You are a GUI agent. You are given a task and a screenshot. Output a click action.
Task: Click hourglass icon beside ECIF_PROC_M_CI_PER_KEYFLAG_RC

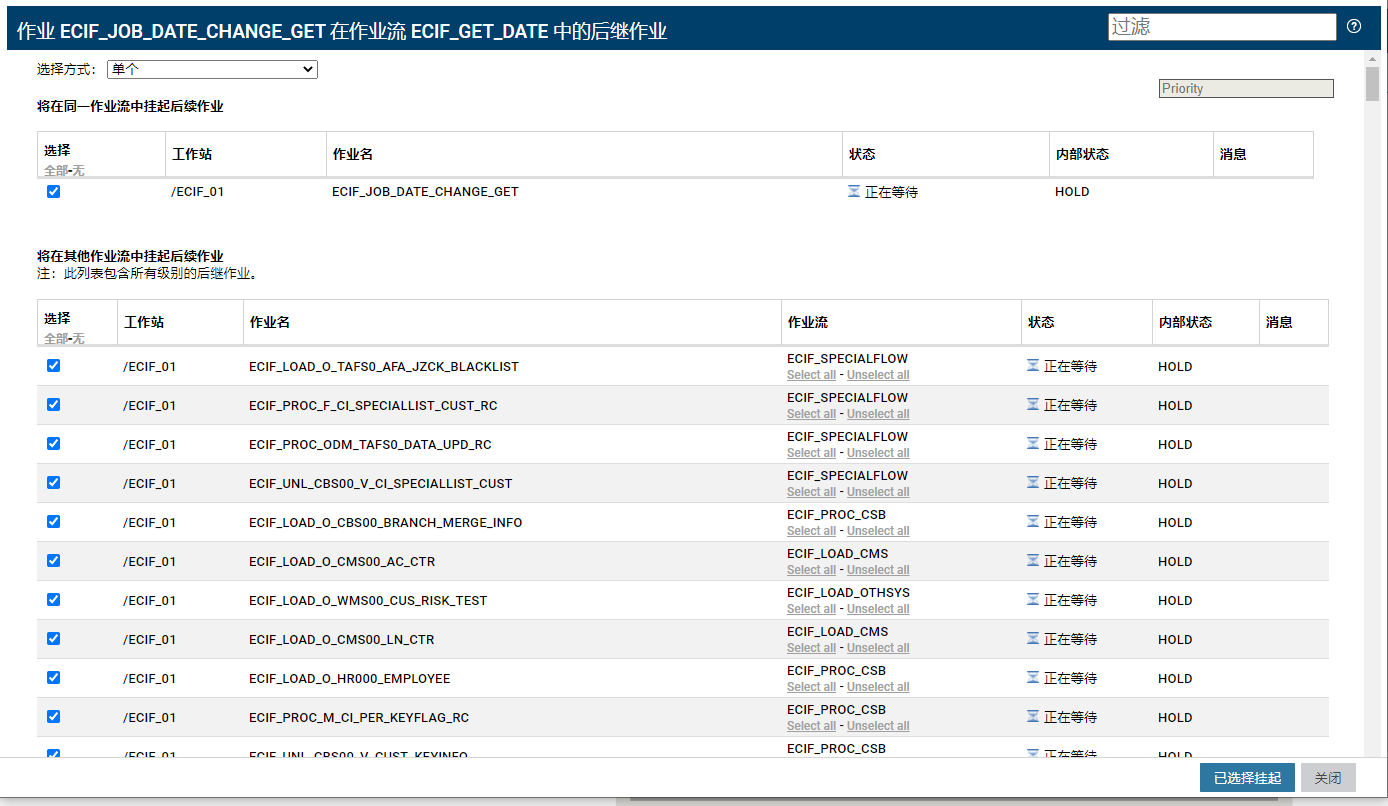pyautogui.click(x=1031, y=716)
